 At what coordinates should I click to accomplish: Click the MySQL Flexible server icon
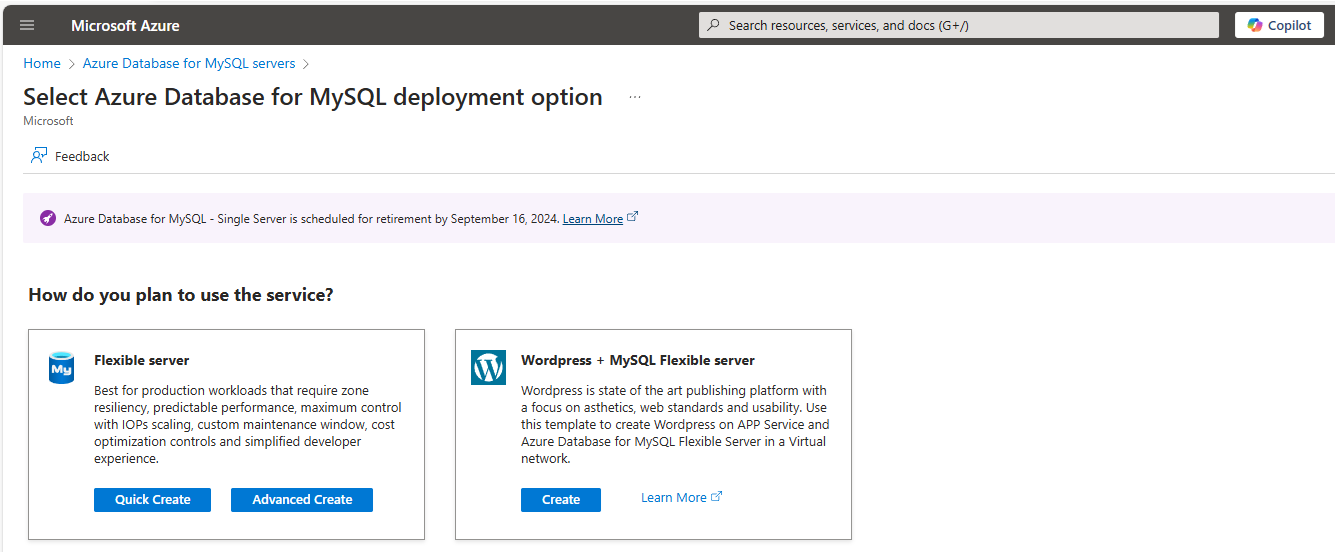pyautogui.click(x=62, y=368)
